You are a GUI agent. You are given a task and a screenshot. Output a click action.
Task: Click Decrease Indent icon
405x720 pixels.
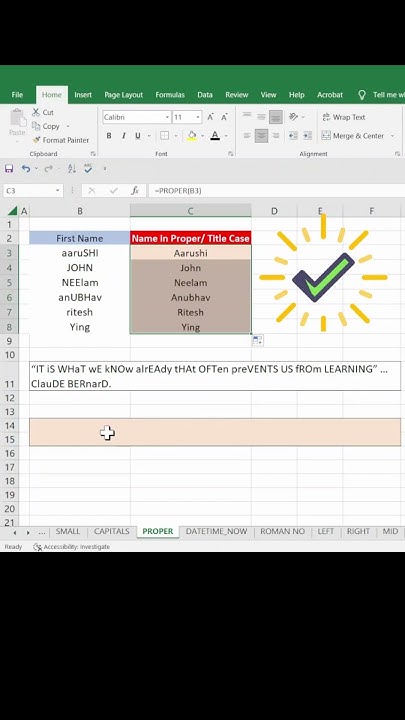click(293, 135)
